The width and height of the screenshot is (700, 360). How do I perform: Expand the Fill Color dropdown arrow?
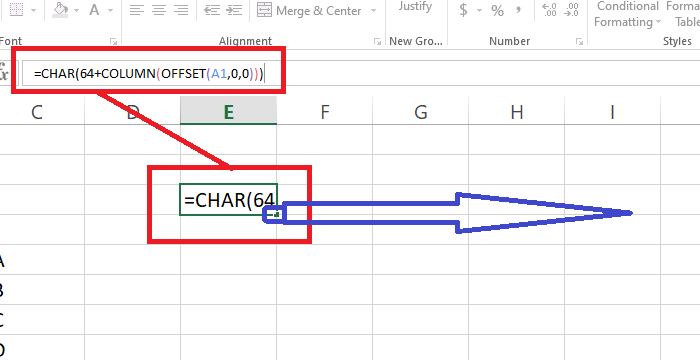(x=77, y=10)
